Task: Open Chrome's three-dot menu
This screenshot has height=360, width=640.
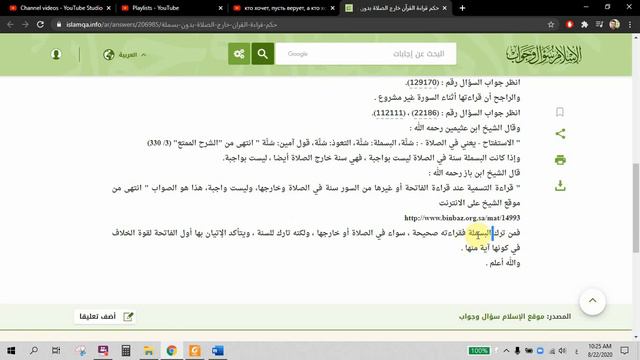Action: point(630,24)
